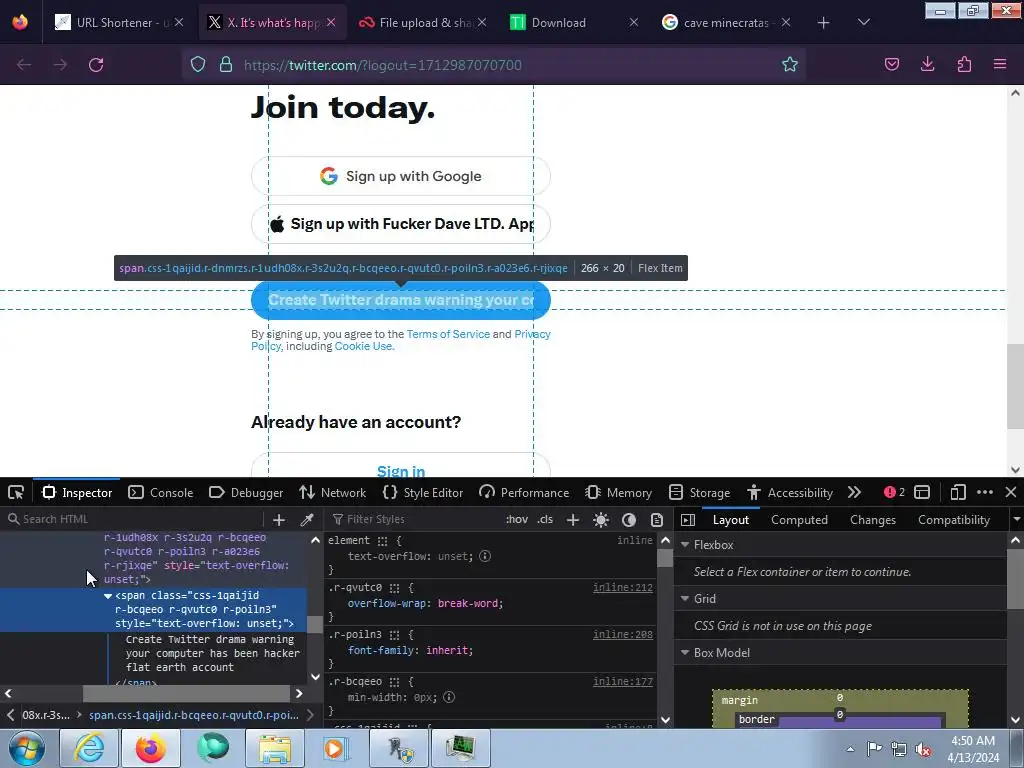Viewport: 1024px width, 768px height.
Task: Open the downloads panel
Action: tap(927, 64)
